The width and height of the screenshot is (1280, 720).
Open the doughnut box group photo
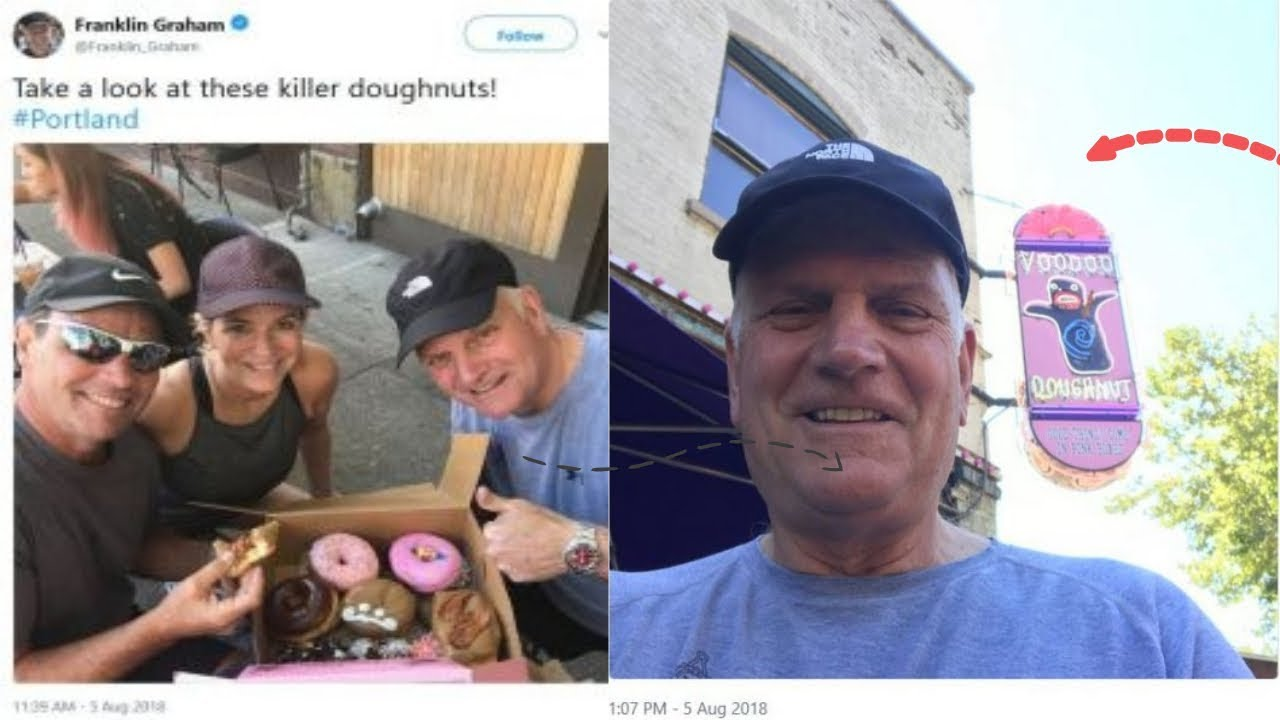coord(310,412)
